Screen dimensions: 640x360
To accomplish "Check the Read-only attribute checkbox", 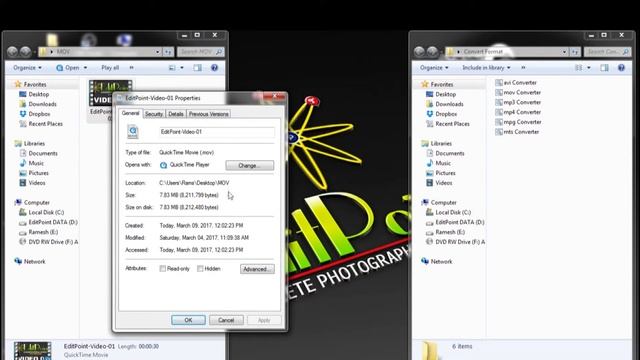I will click(x=163, y=269).
